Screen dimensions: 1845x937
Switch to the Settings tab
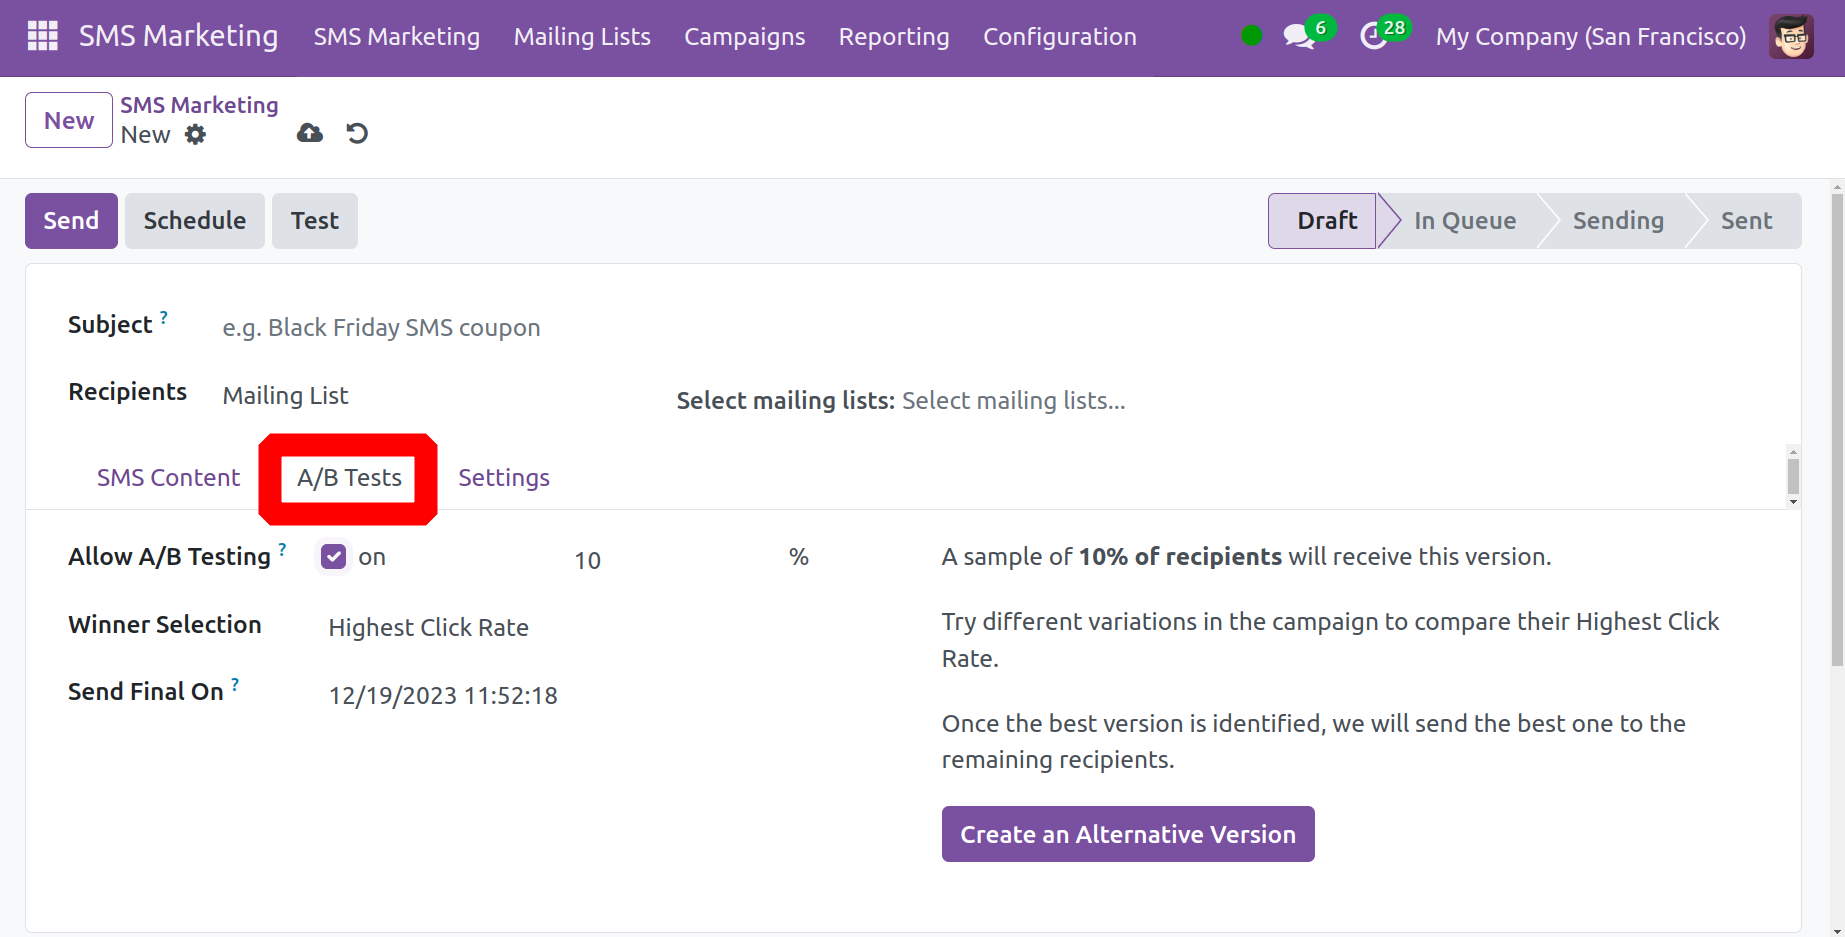[x=504, y=478]
